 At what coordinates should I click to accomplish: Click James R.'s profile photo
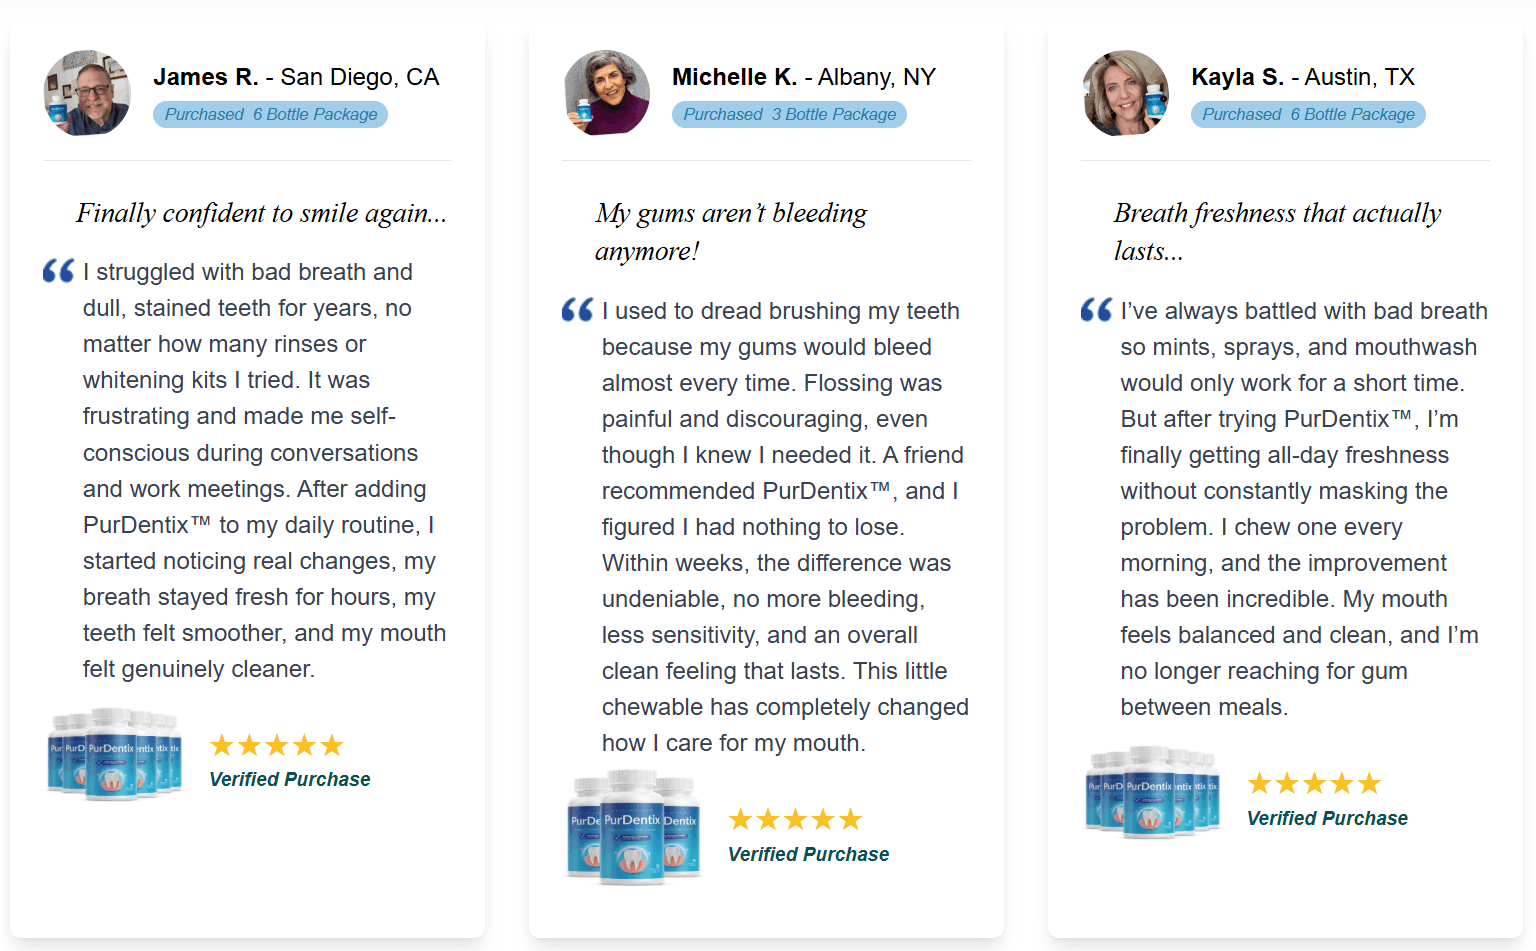click(87, 93)
